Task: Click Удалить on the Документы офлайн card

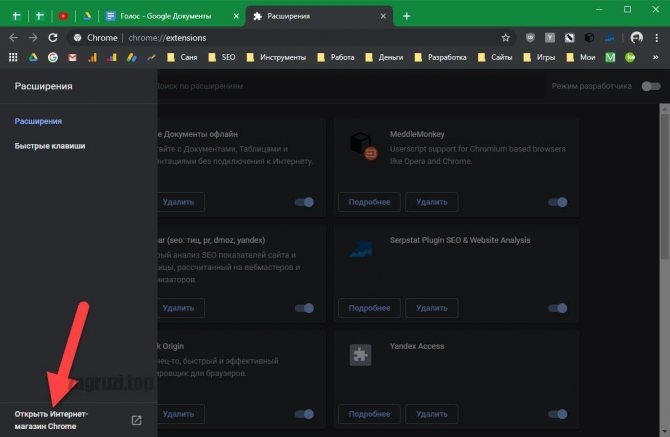Action: [x=179, y=202]
